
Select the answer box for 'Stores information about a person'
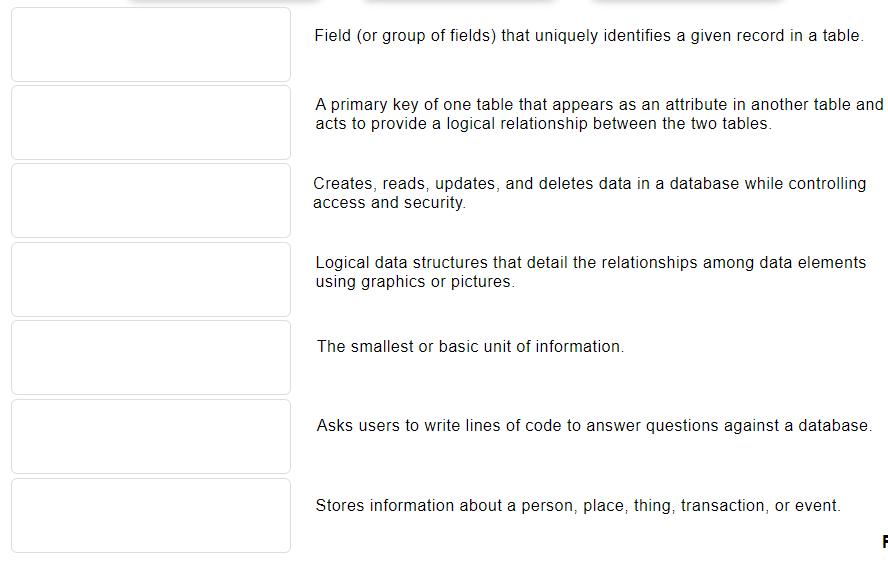[x=151, y=516]
